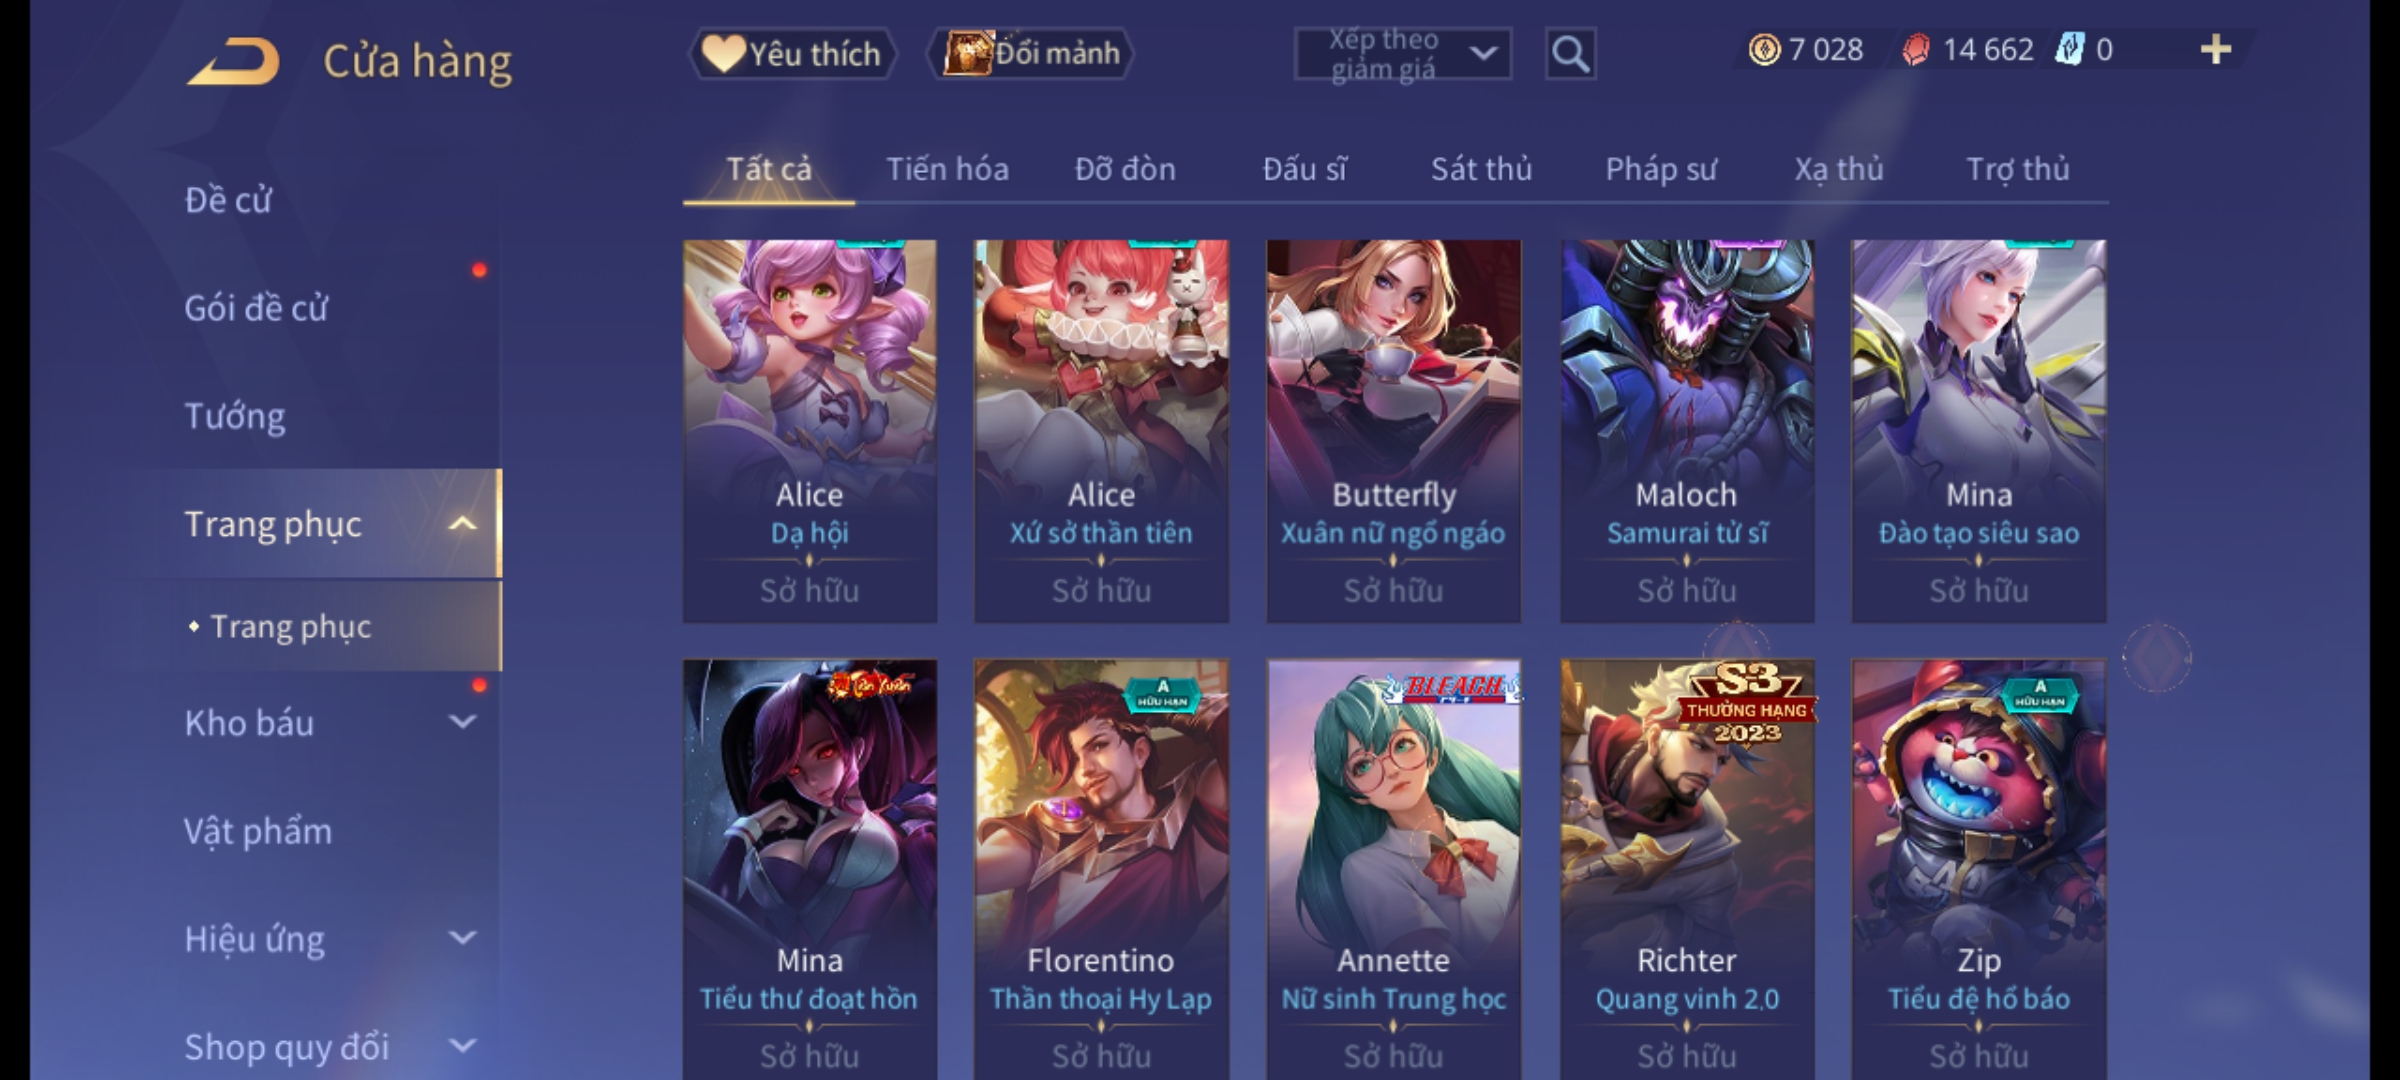
Task: Expand the Hiệu ứng sidebar section
Action: [x=461, y=938]
